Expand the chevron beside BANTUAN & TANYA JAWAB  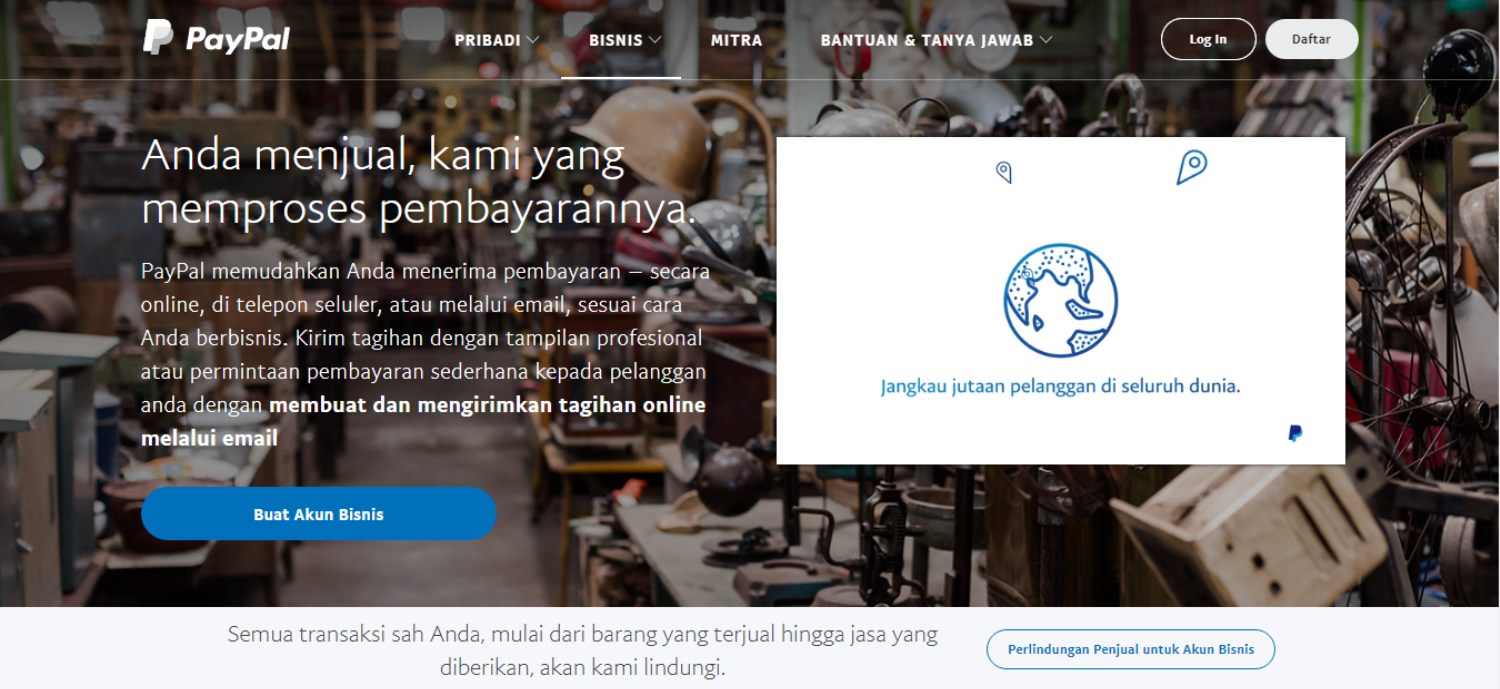pyautogui.click(x=1046, y=40)
